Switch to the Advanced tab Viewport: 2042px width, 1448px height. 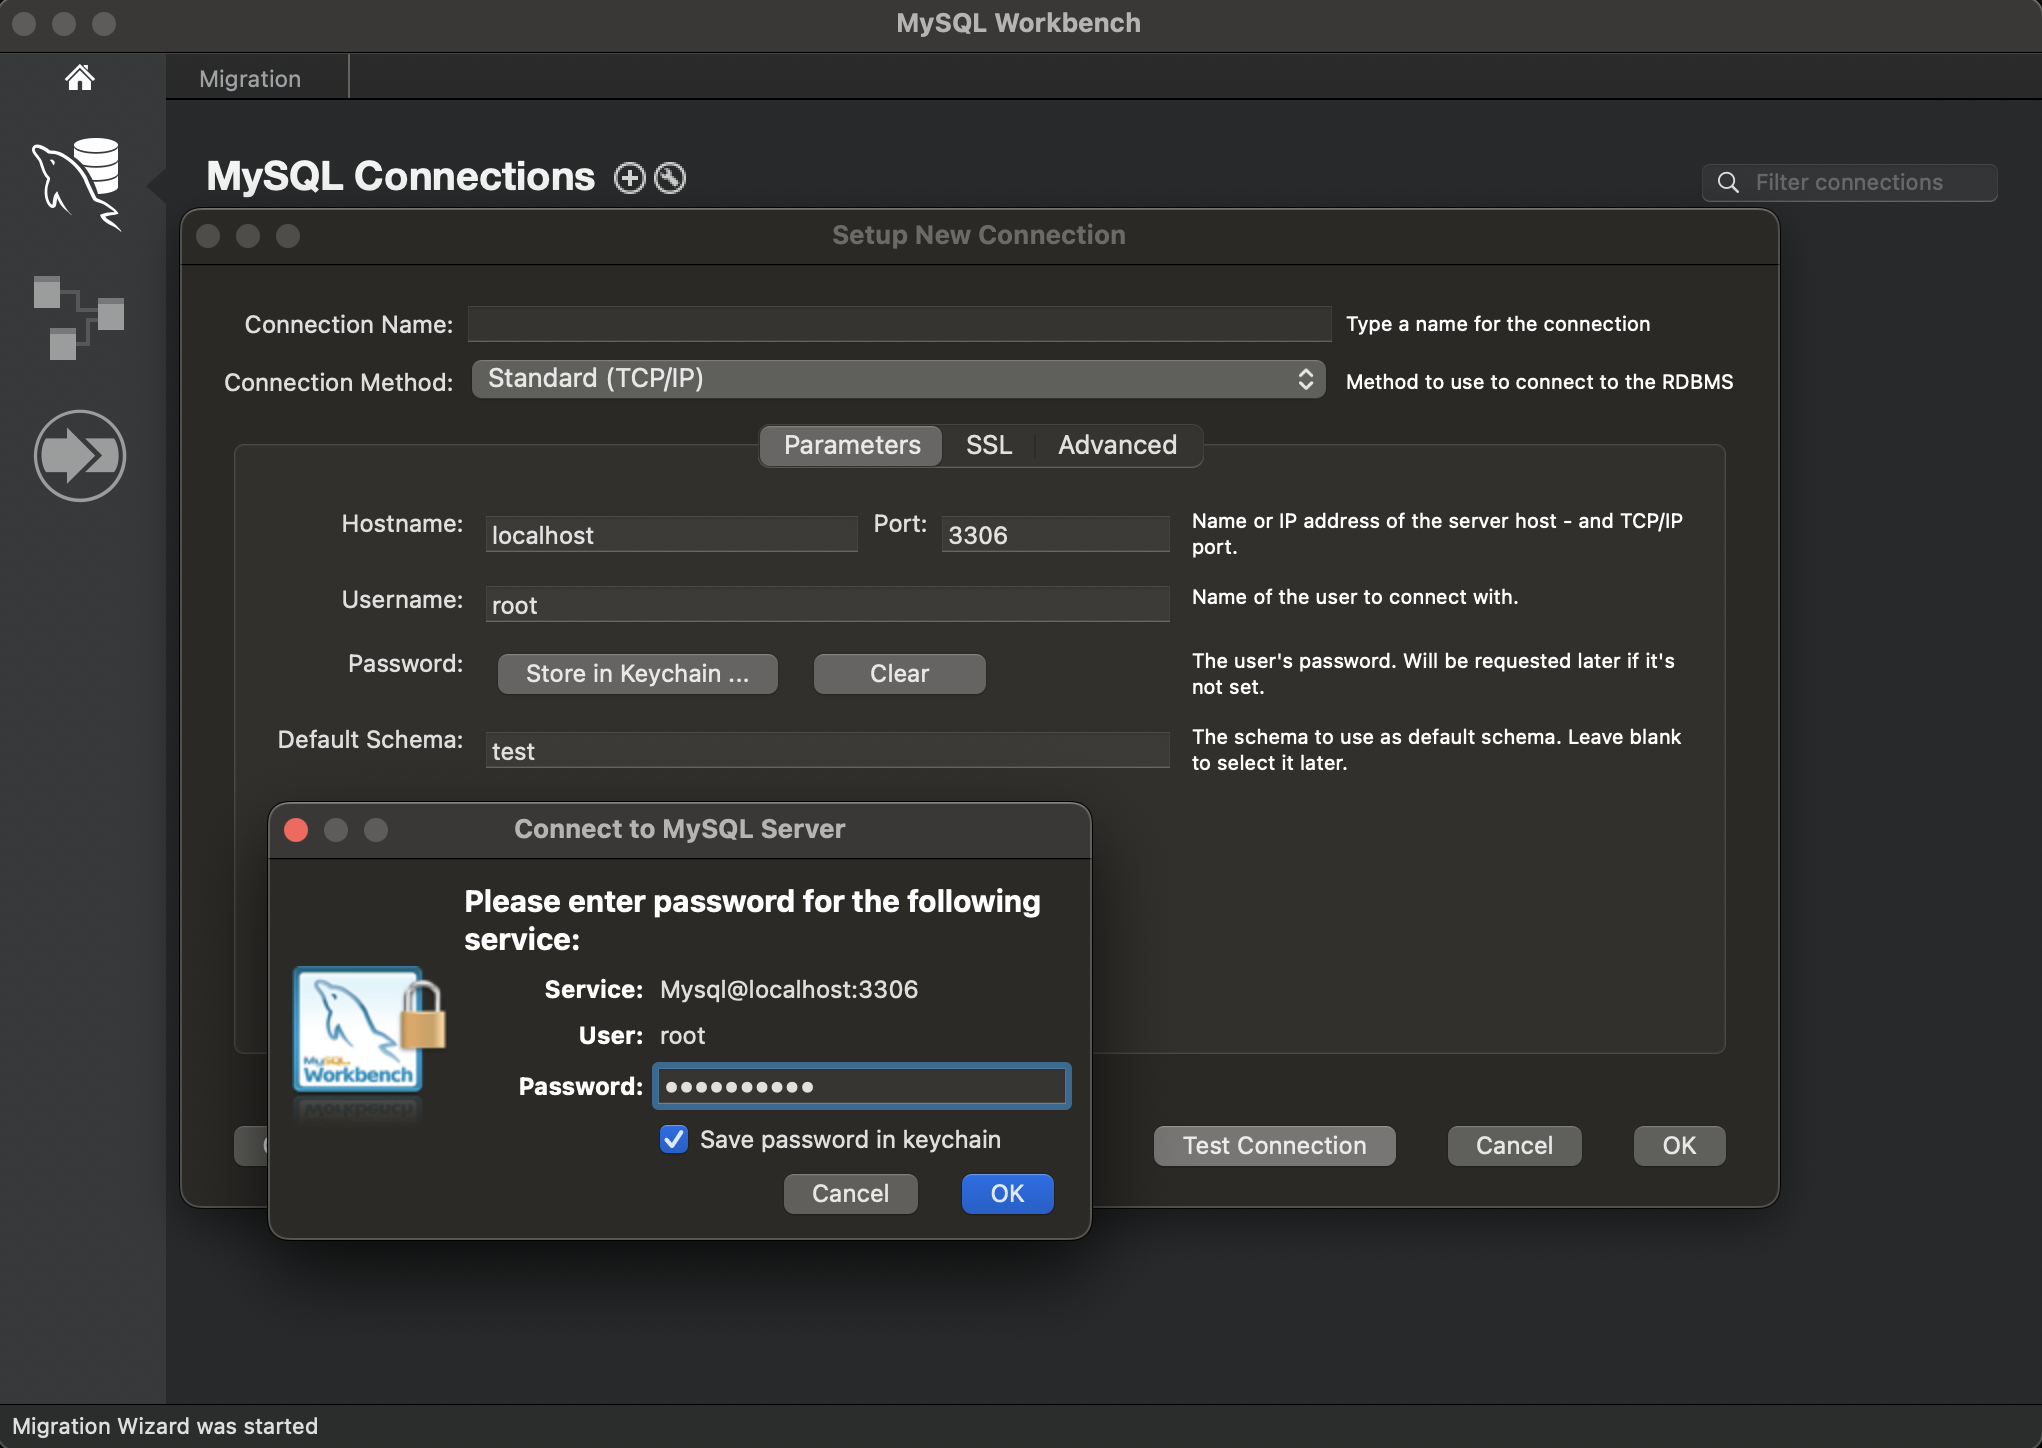tap(1117, 443)
